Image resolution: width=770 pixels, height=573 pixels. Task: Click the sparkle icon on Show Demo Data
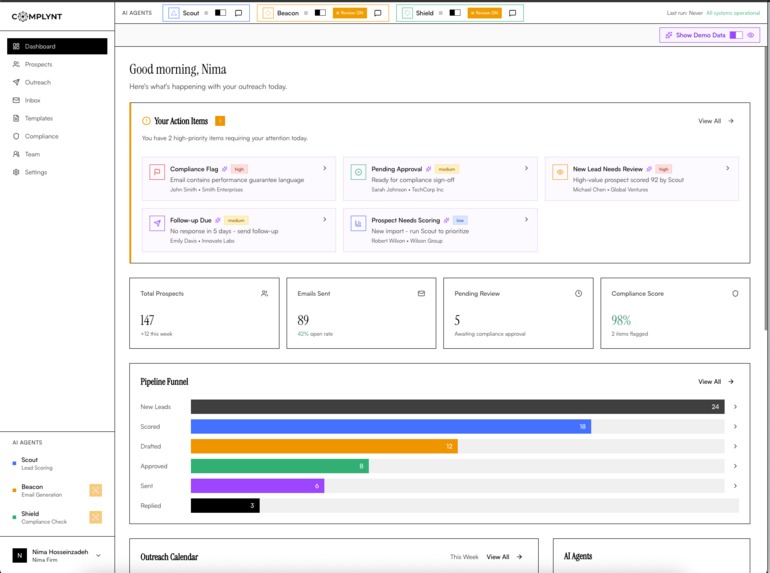[x=669, y=35]
